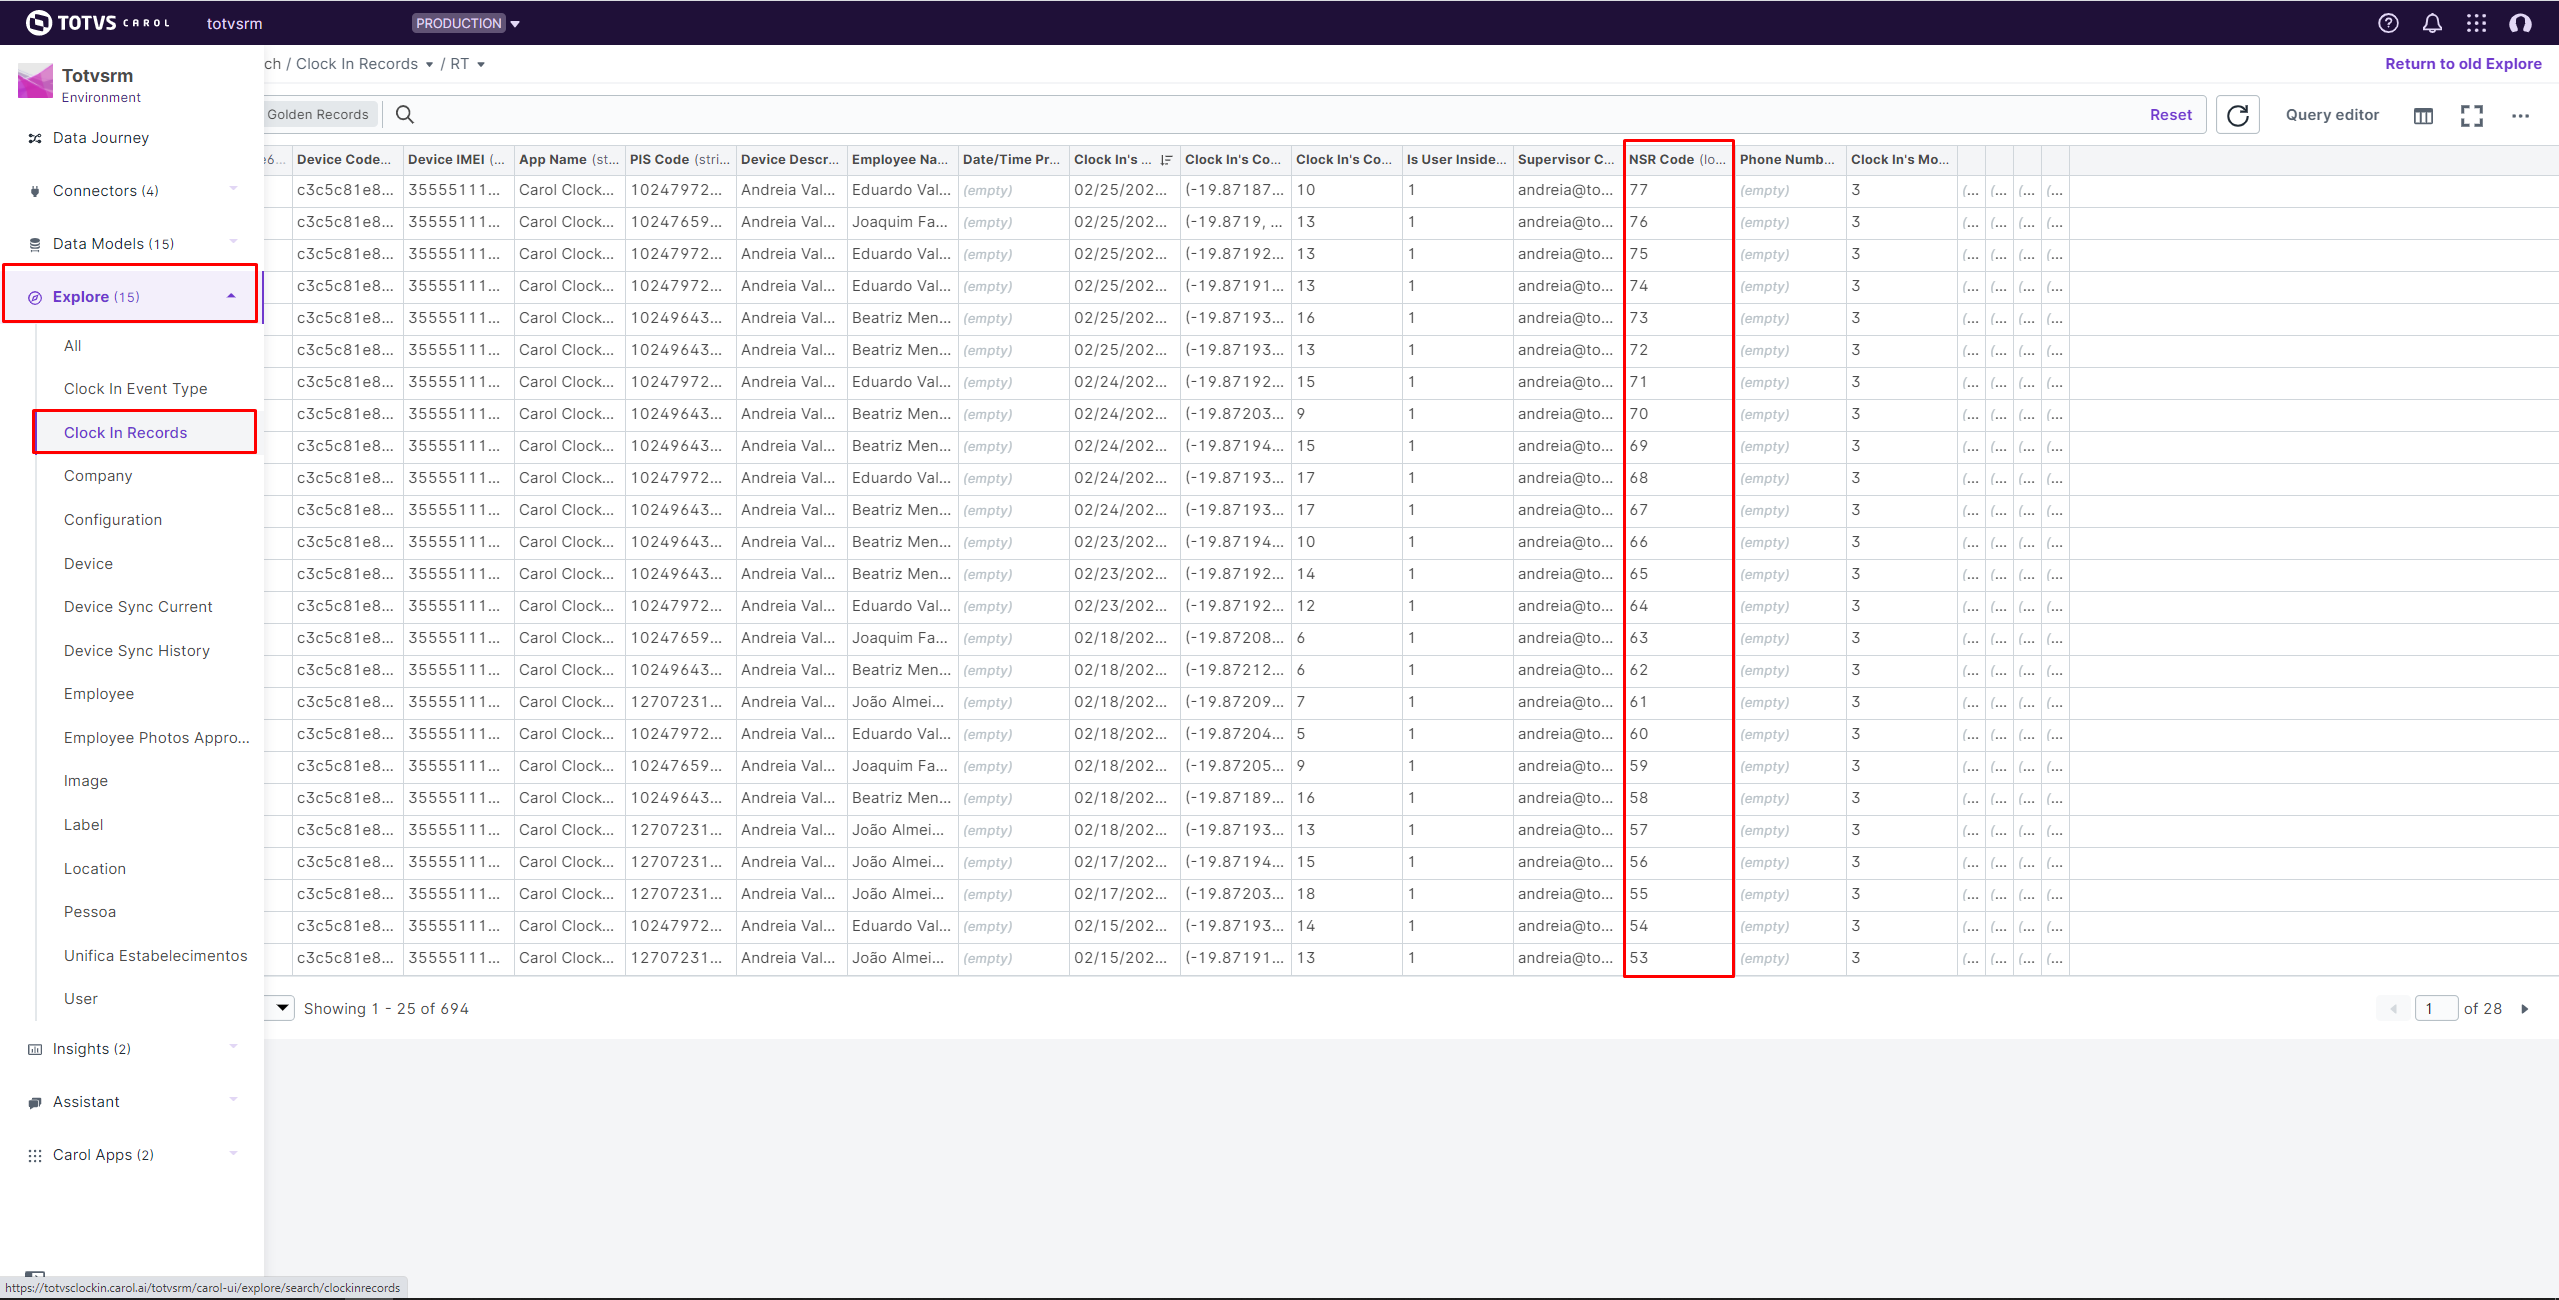Click the Reset link
Image resolution: width=2559 pixels, height=1300 pixels.
(x=2170, y=115)
